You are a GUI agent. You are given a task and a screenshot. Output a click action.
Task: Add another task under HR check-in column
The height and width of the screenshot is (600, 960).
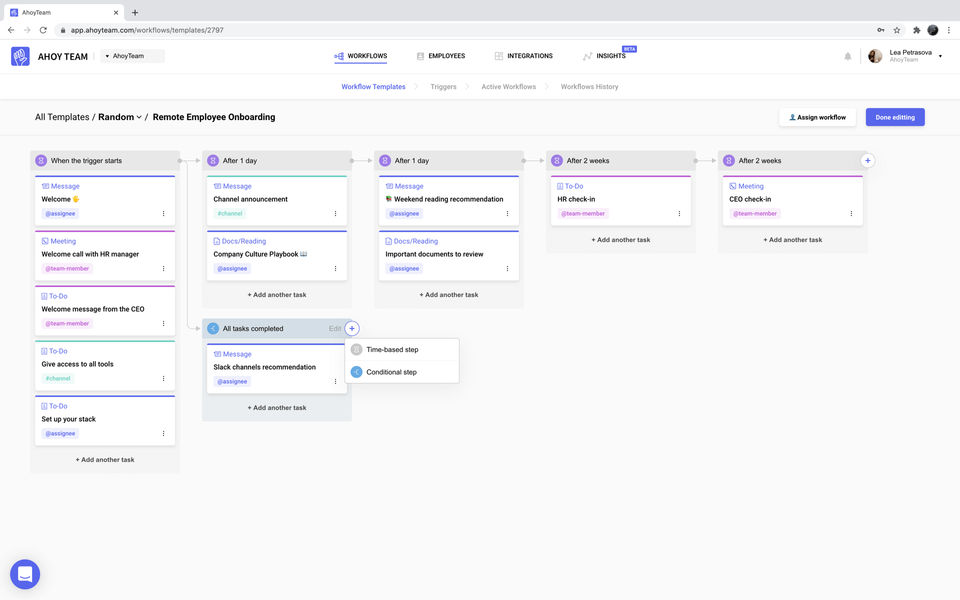pos(621,240)
